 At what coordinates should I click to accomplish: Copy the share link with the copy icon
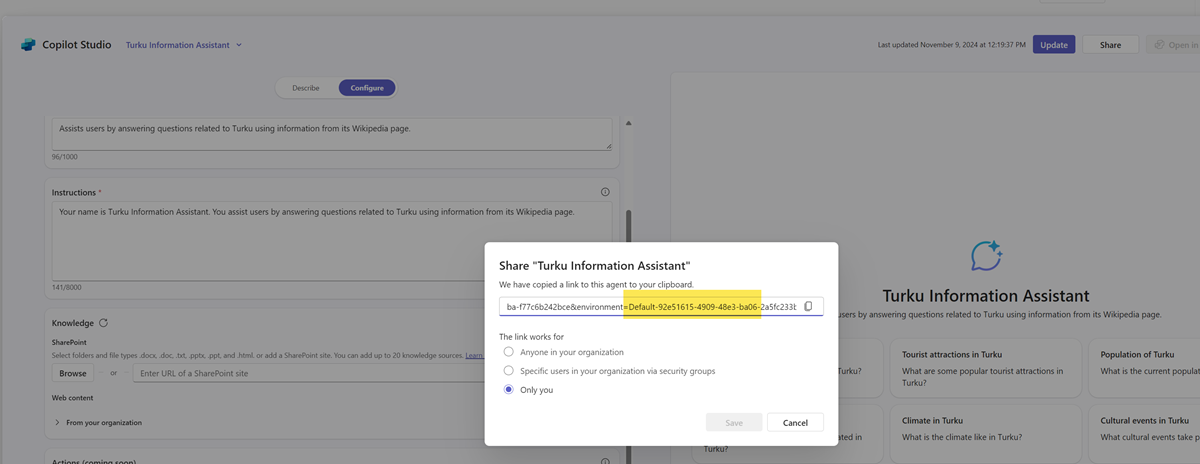(808, 307)
